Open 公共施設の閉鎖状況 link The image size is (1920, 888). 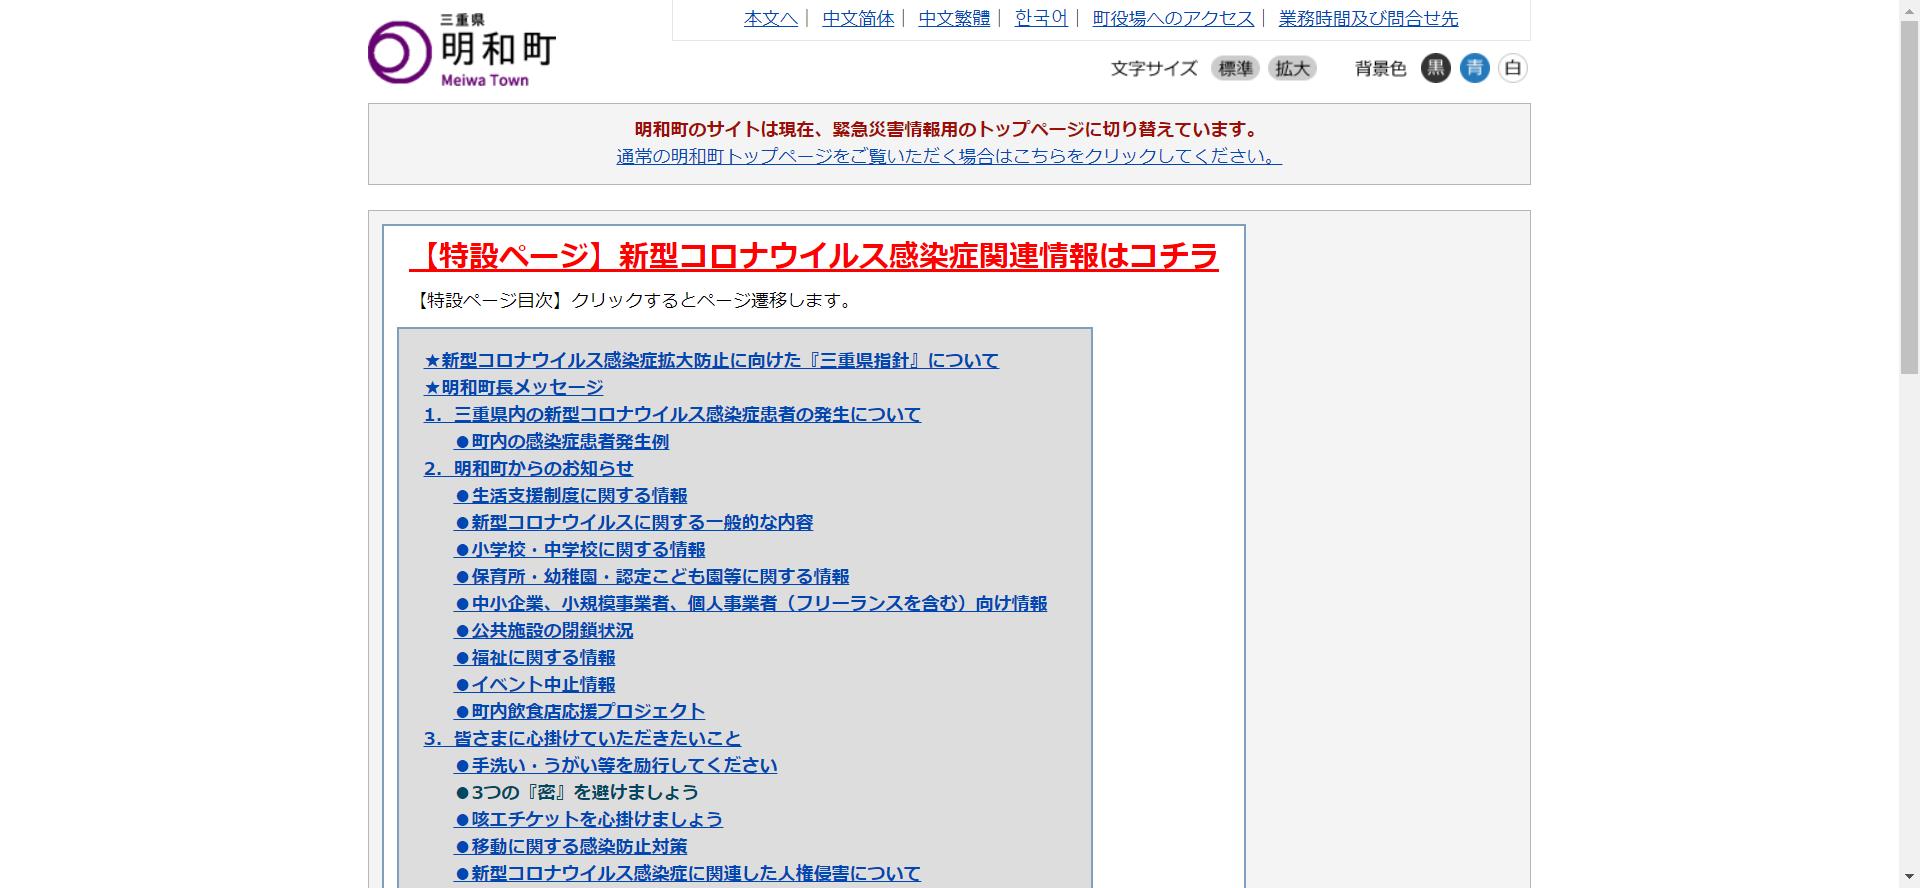tap(544, 630)
